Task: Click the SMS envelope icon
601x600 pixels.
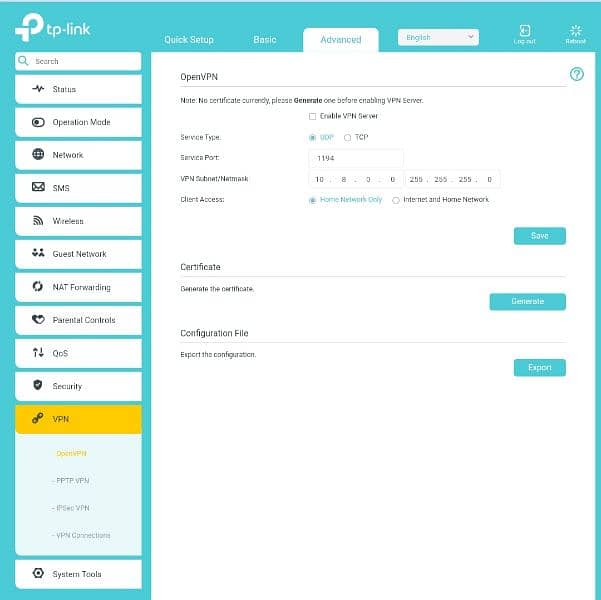Action: 38,187
